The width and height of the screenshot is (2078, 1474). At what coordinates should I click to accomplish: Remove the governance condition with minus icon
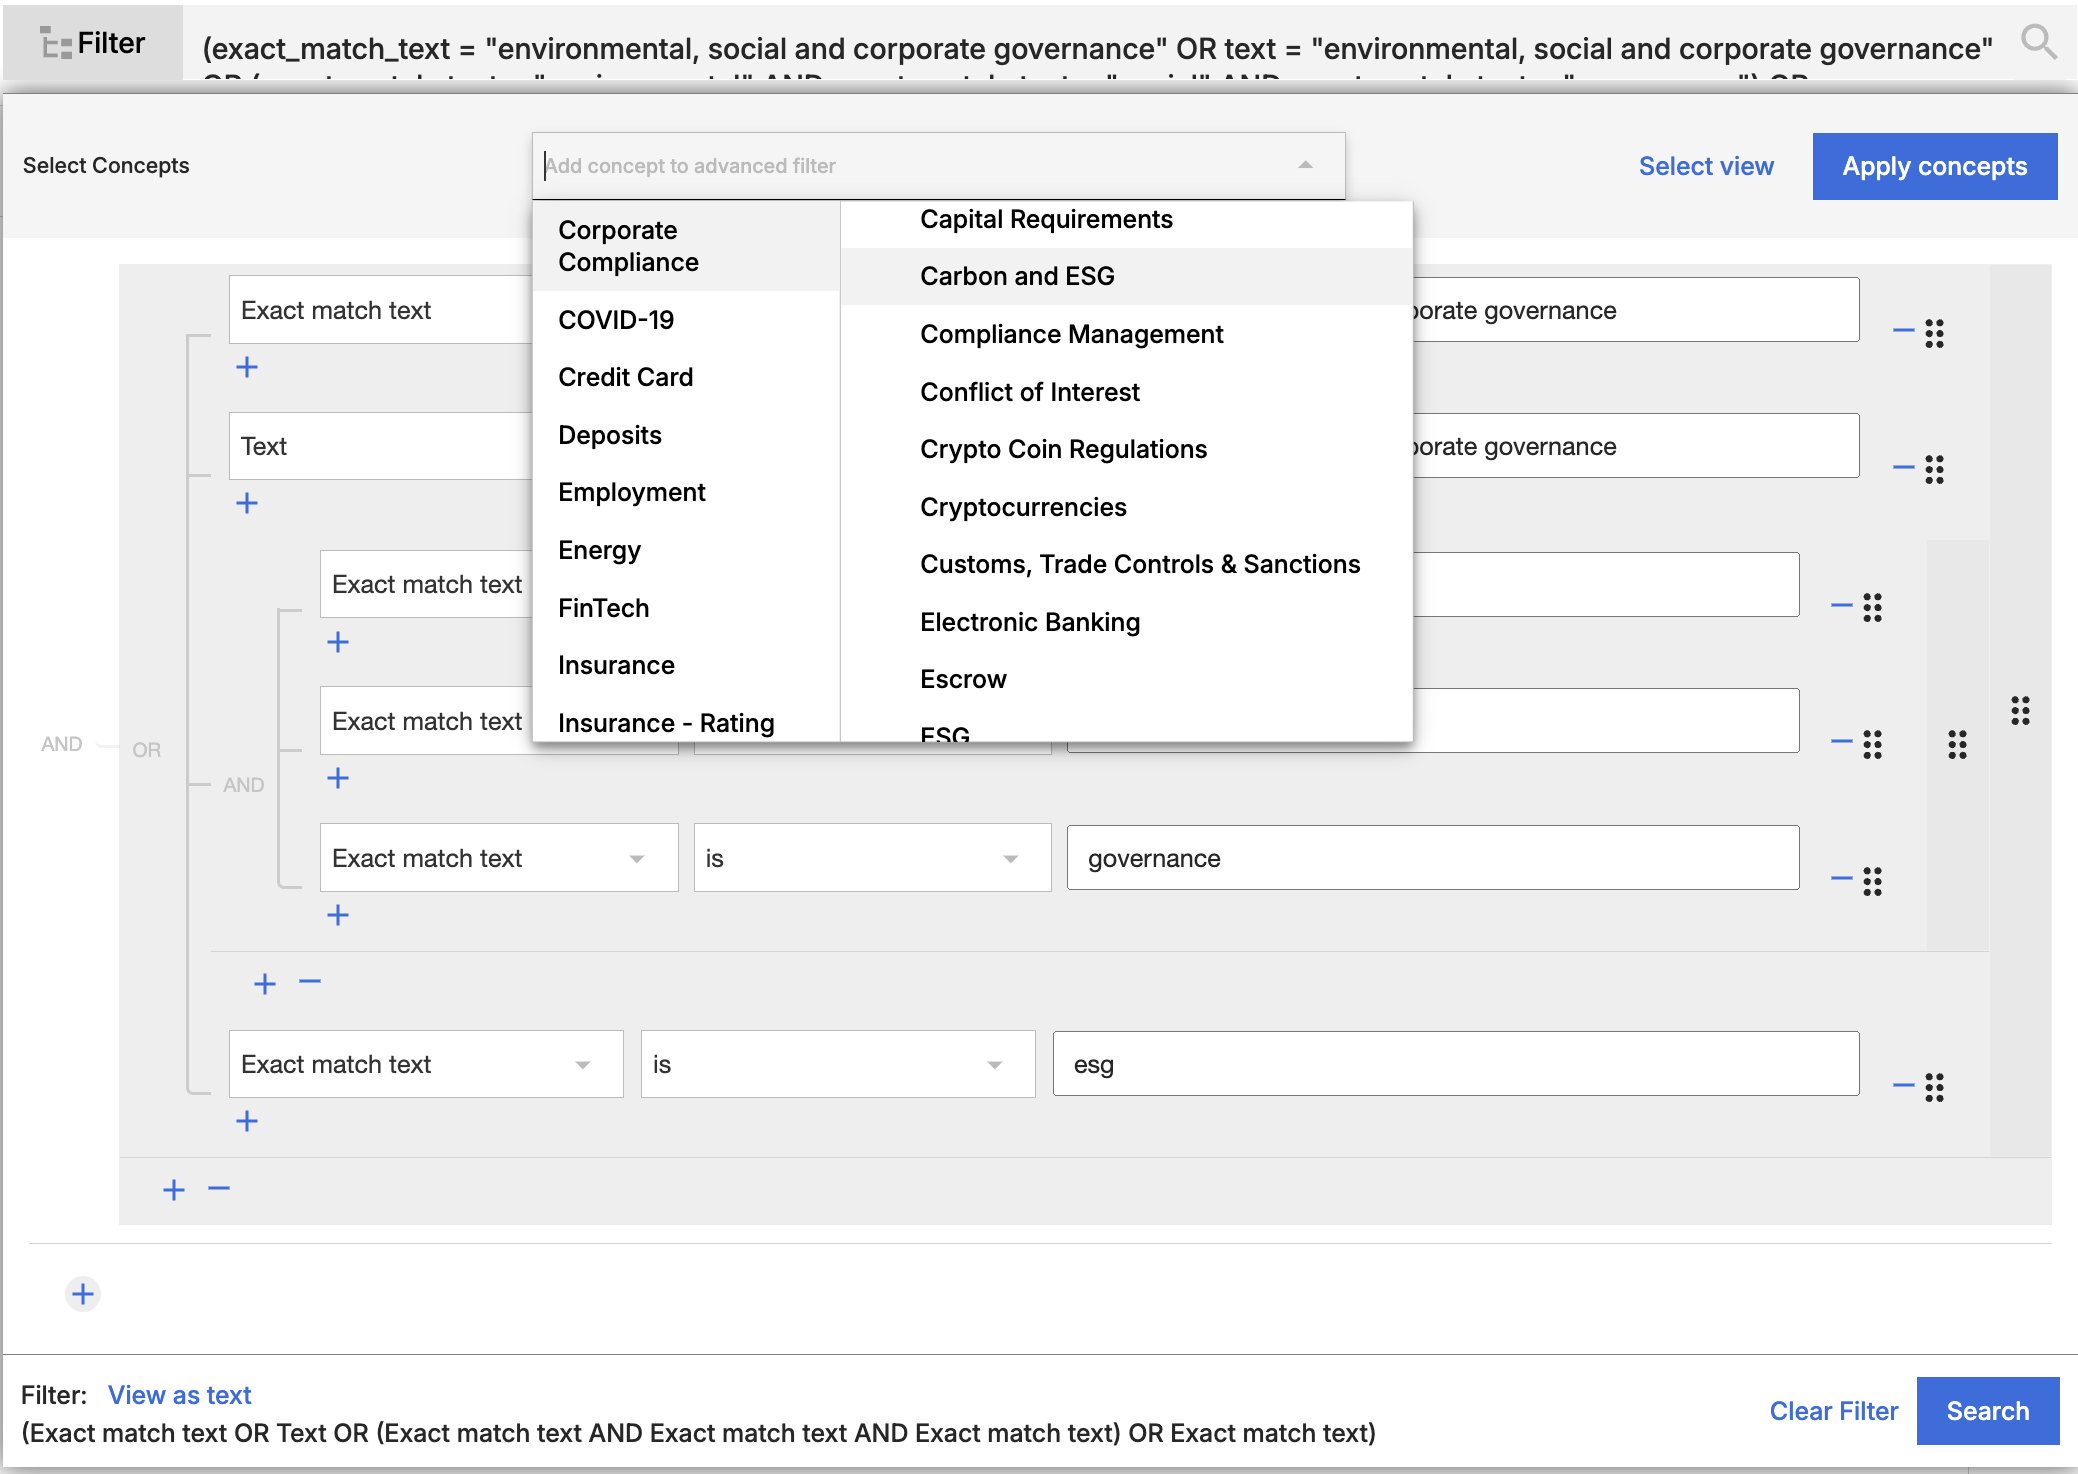[1841, 879]
